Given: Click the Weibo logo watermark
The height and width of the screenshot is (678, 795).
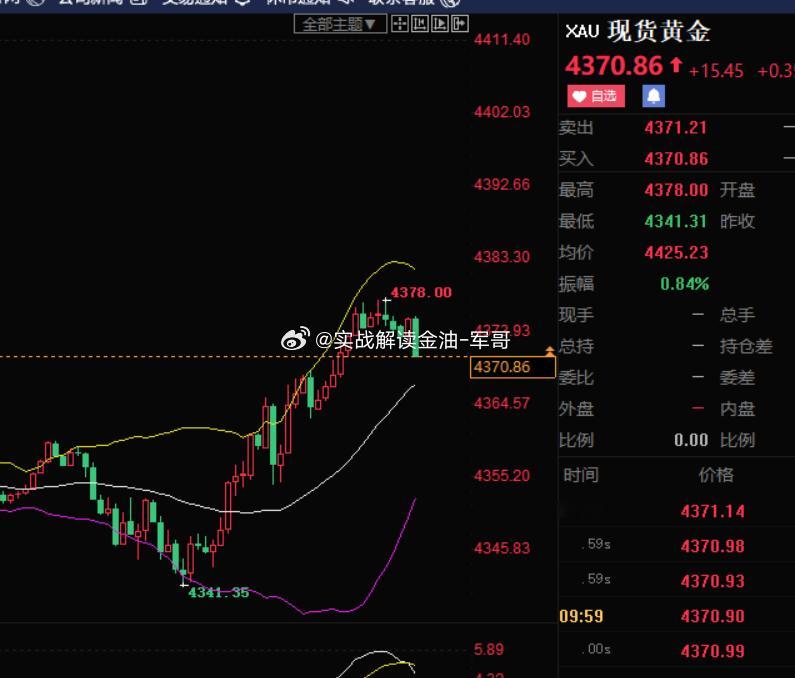Looking at the screenshot, I should [296, 339].
